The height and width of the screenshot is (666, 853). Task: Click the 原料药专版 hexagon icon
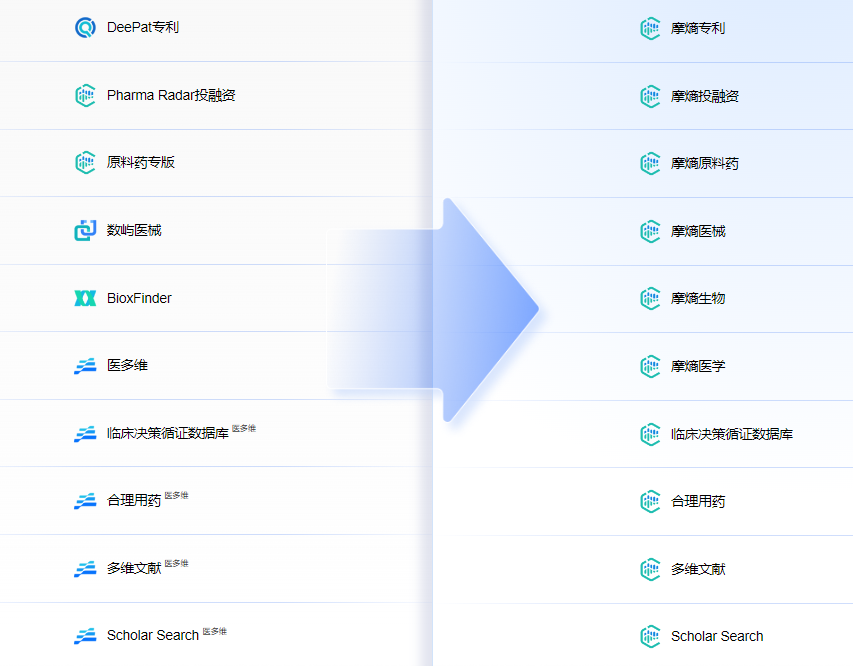click(x=85, y=163)
